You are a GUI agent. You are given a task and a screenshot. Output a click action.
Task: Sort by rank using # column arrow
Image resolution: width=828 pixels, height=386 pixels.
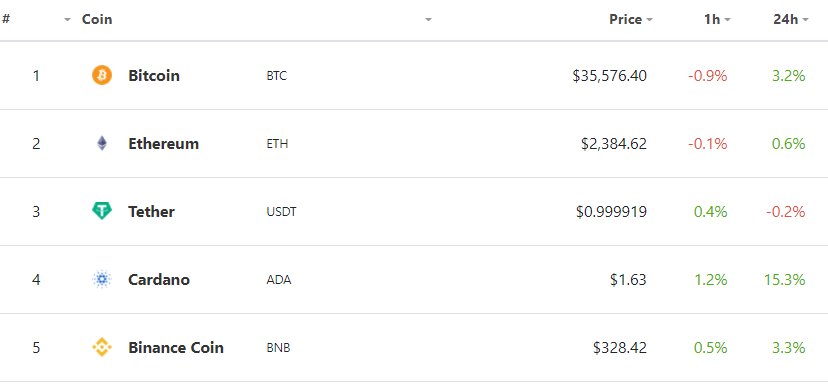pyautogui.click(x=67, y=20)
